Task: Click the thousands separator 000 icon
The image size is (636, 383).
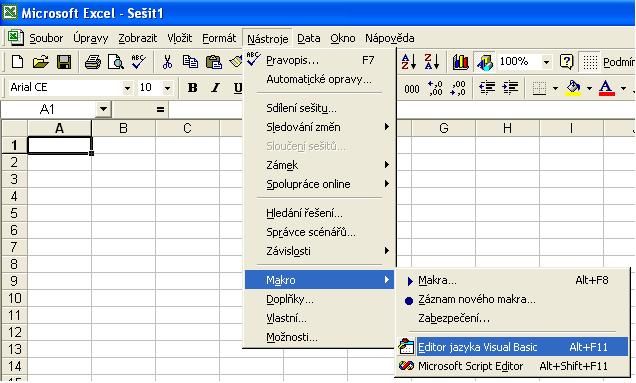Action: click(412, 89)
